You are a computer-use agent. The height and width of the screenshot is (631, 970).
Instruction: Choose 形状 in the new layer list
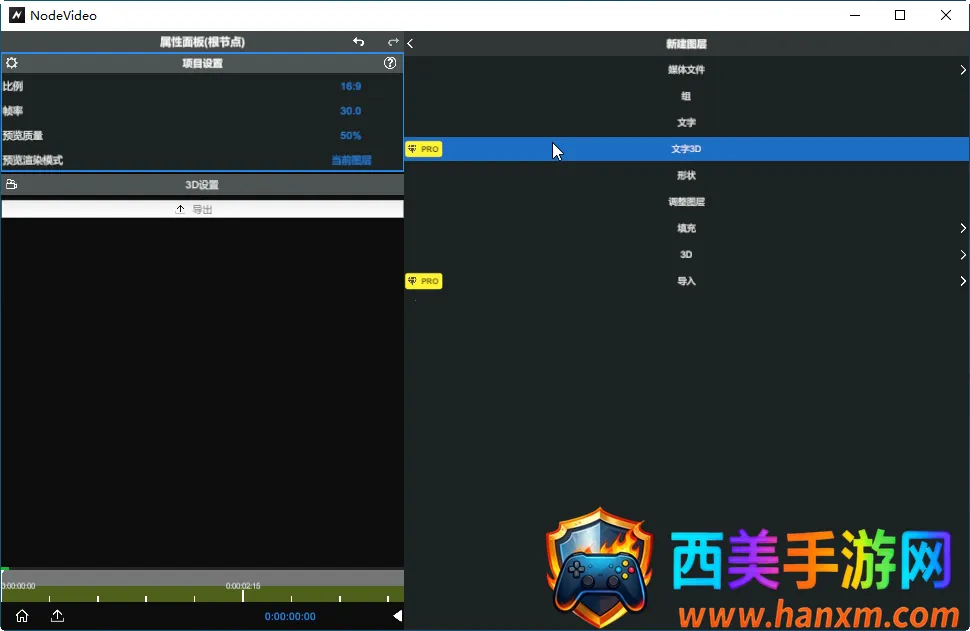pyautogui.click(x=686, y=176)
